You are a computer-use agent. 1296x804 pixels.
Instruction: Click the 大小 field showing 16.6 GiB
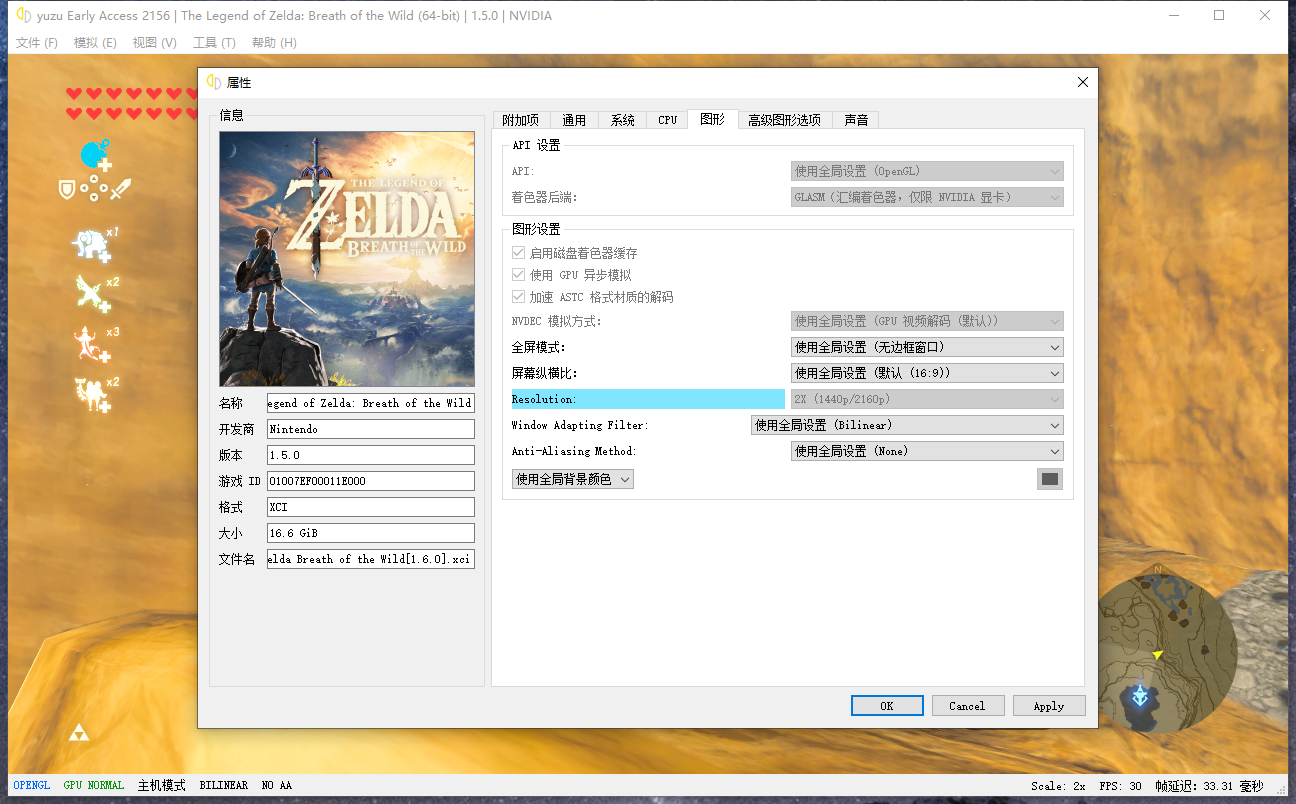click(x=371, y=533)
